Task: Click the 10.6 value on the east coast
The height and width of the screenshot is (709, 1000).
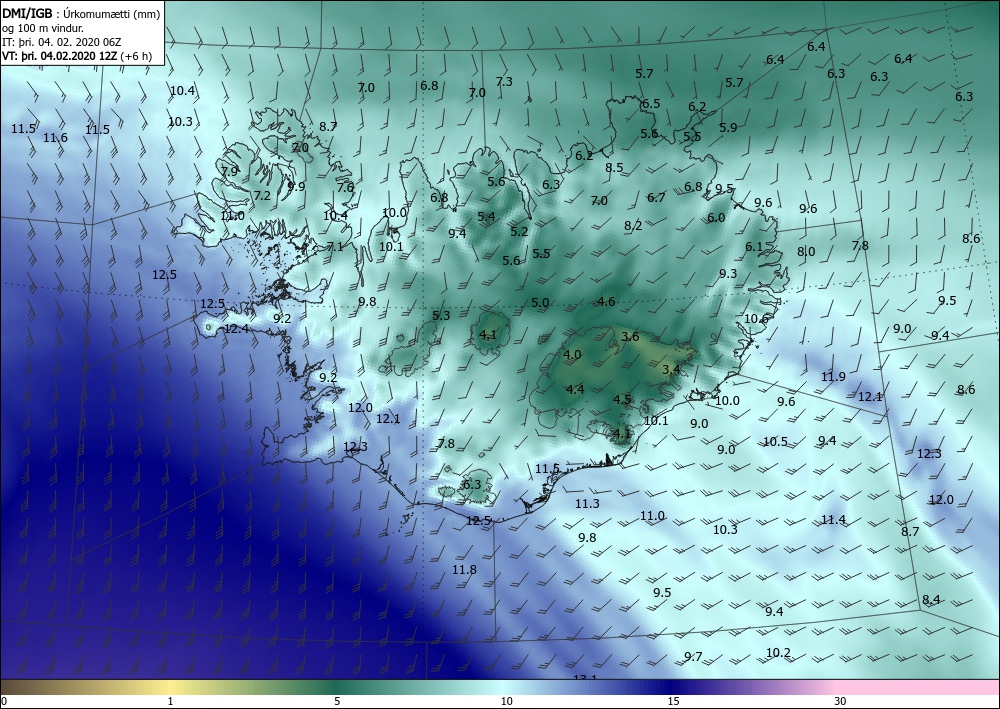Action: click(x=756, y=318)
